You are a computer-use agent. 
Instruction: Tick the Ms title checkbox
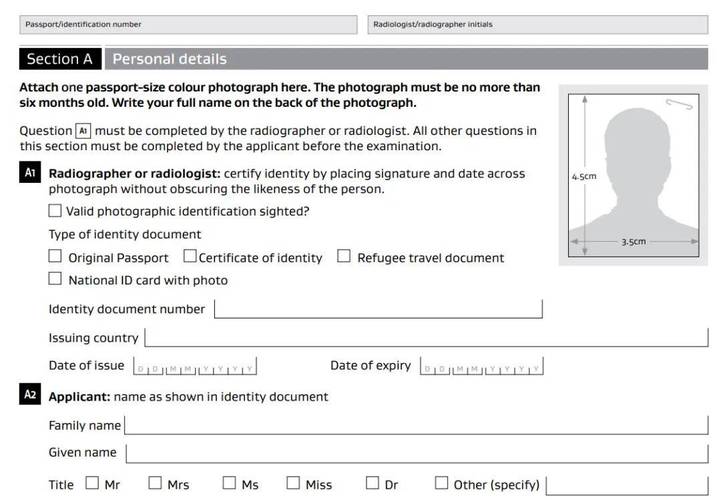point(229,484)
